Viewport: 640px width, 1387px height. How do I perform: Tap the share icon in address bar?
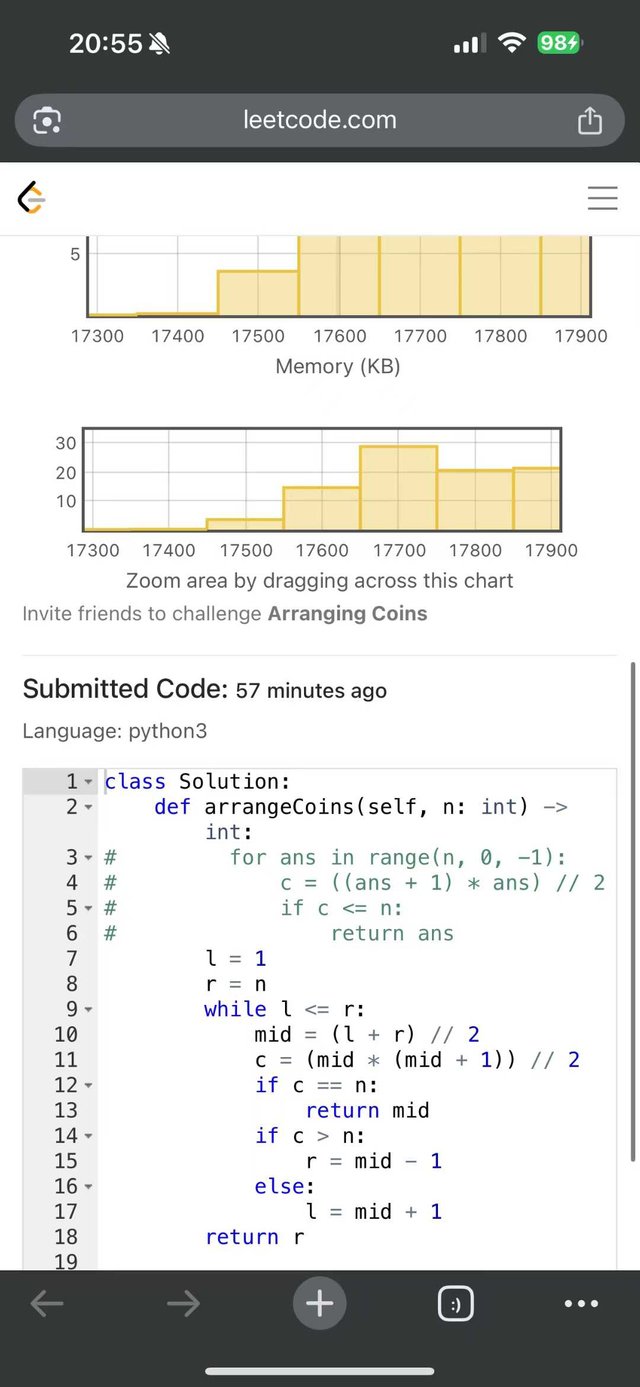pyautogui.click(x=590, y=120)
